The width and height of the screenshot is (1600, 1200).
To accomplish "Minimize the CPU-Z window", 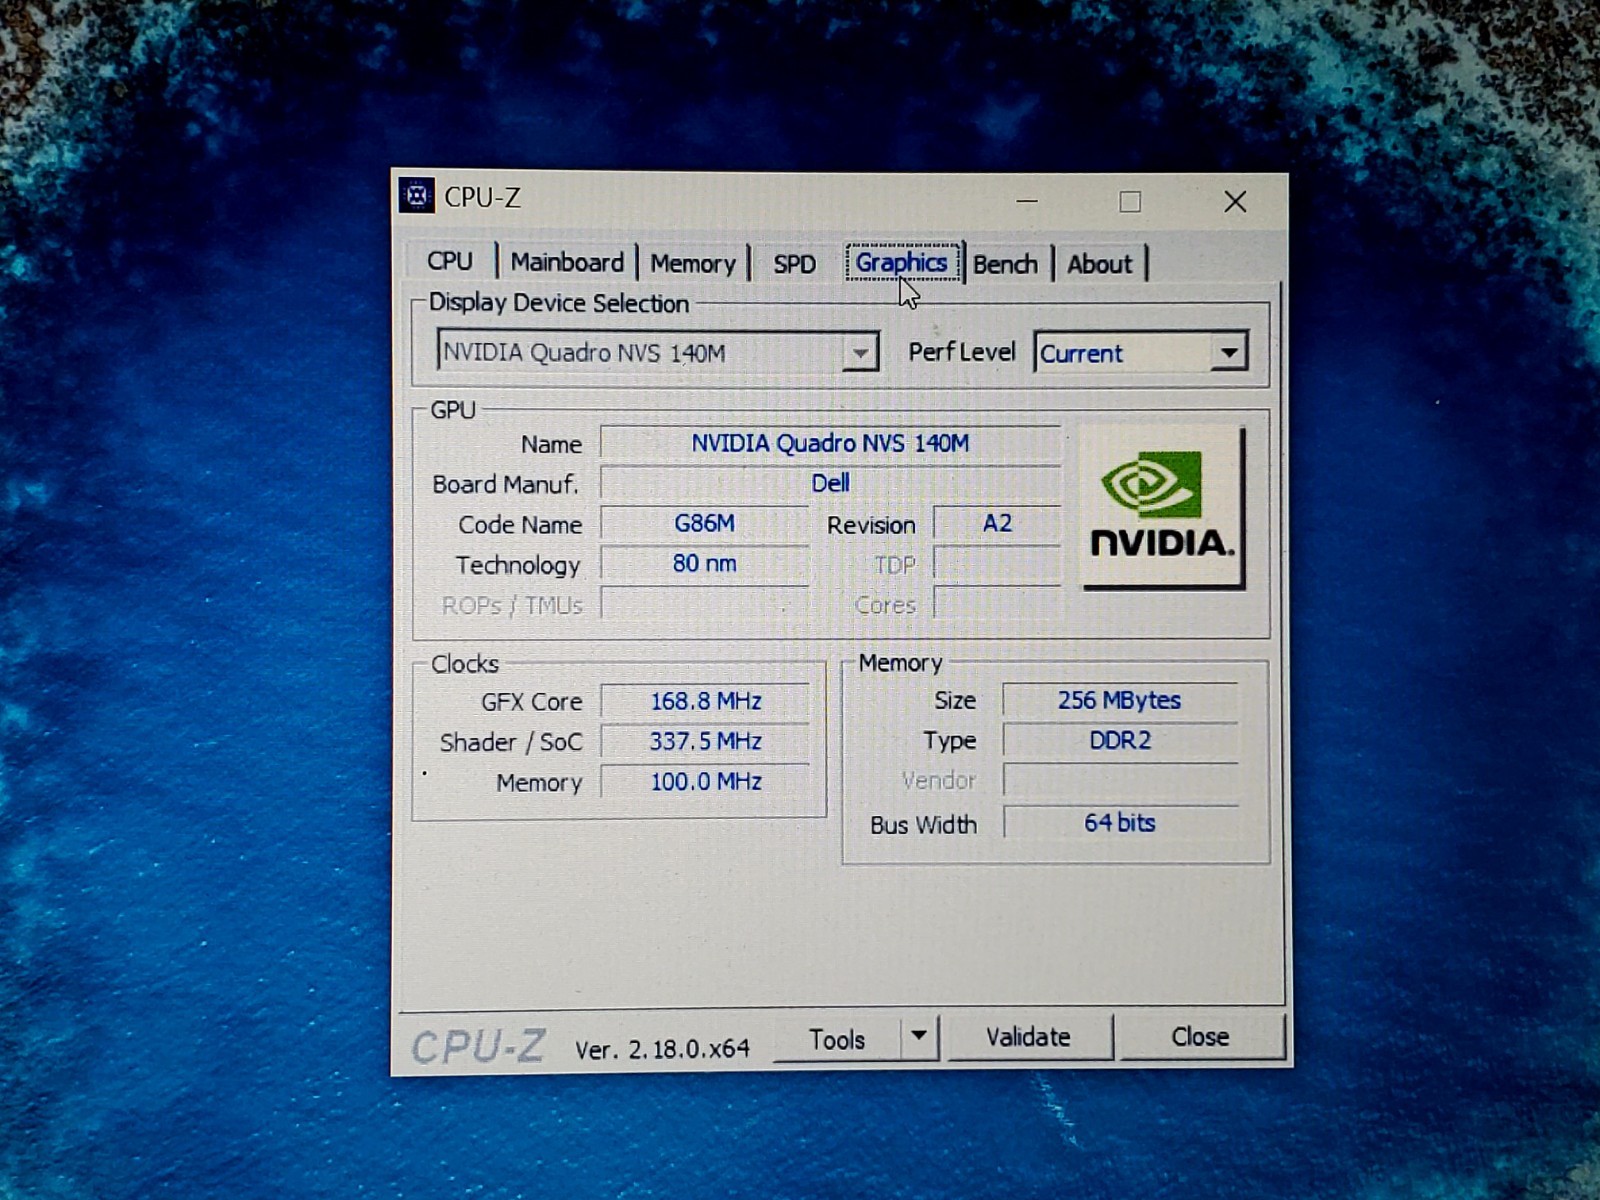I will (1027, 201).
